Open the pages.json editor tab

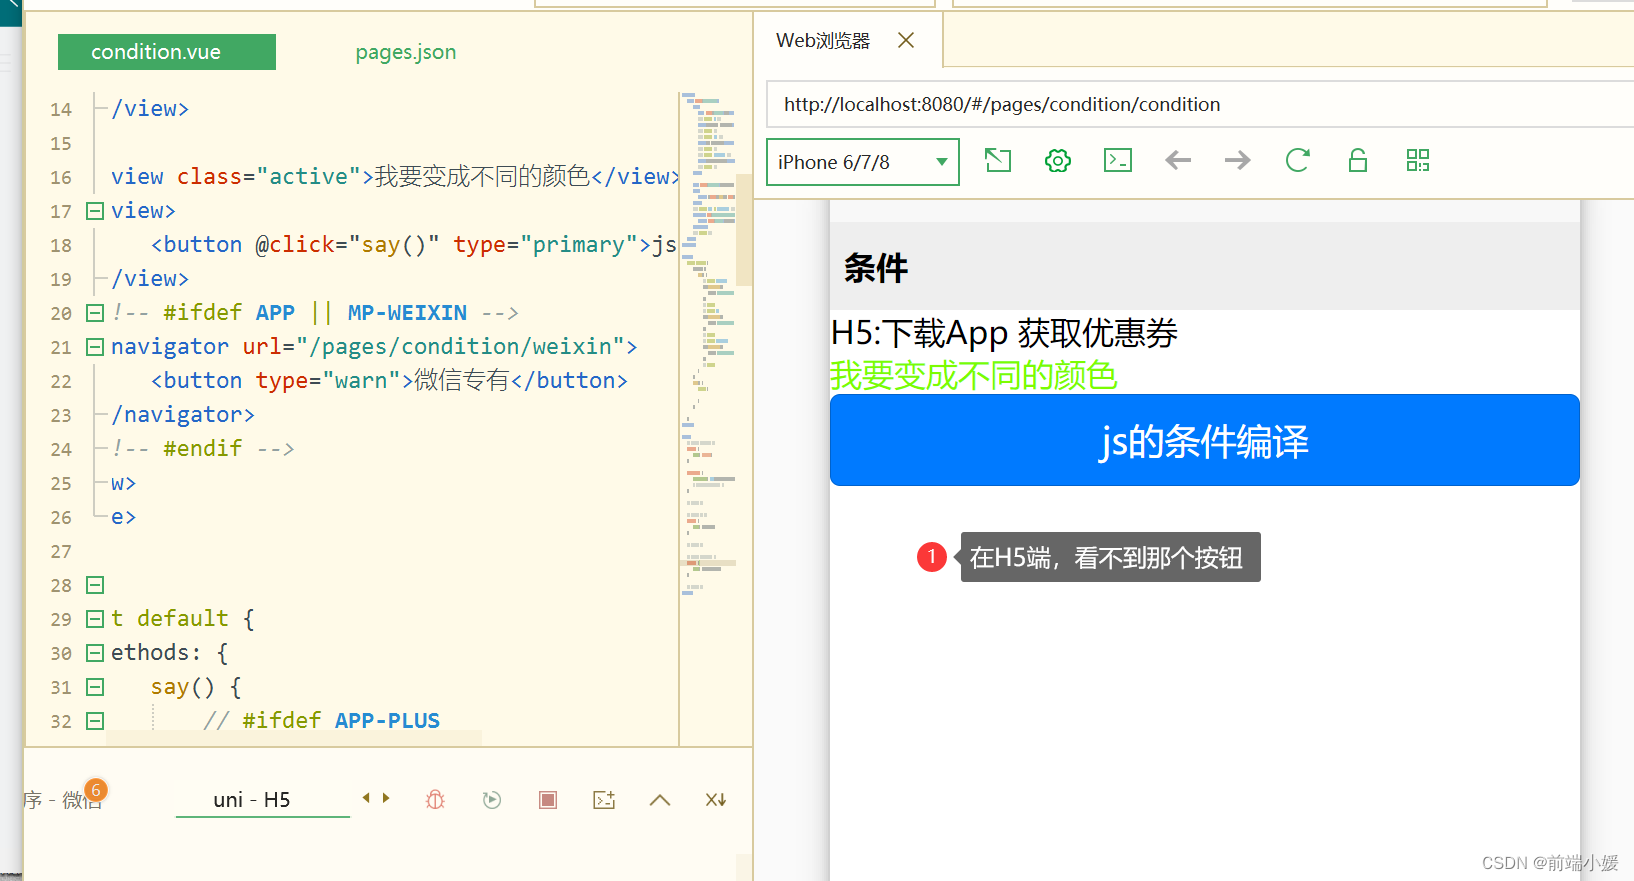click(x=406, y=52)
